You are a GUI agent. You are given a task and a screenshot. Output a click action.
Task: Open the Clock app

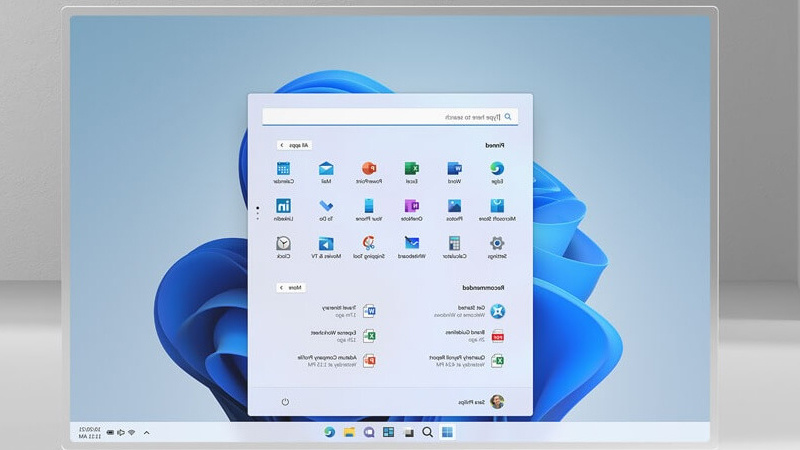tap(283, 247)
